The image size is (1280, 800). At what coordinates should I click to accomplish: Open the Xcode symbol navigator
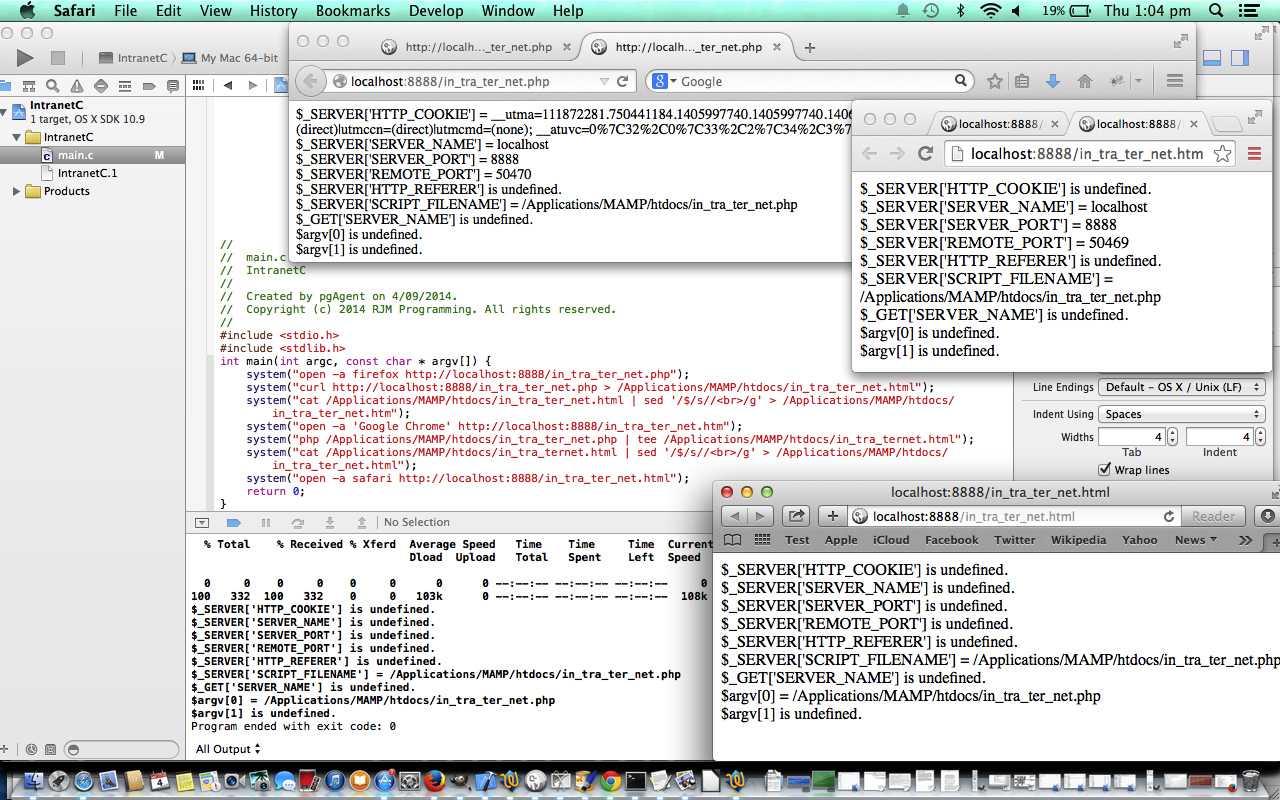28,85
